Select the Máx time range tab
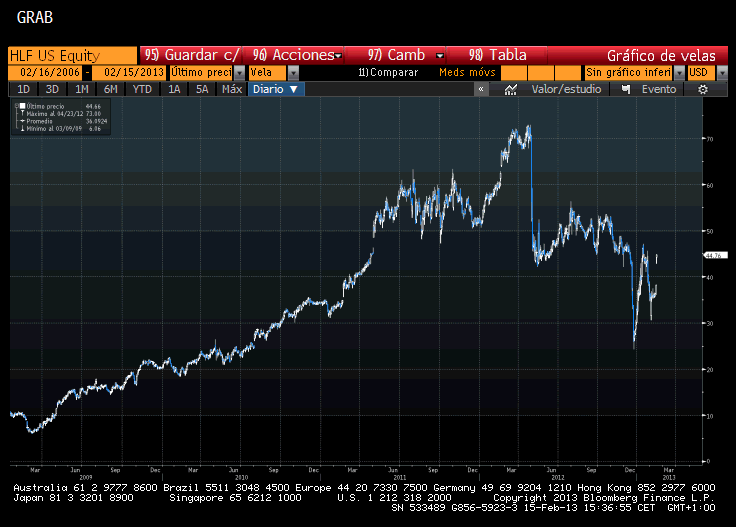Screen dimensions: 736x527 coord(232,89)
